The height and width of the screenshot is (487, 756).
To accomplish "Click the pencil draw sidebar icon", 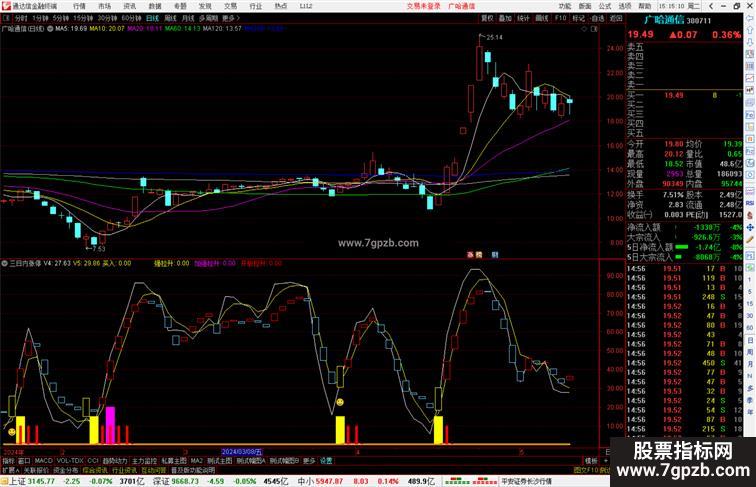I will point(750,240).
